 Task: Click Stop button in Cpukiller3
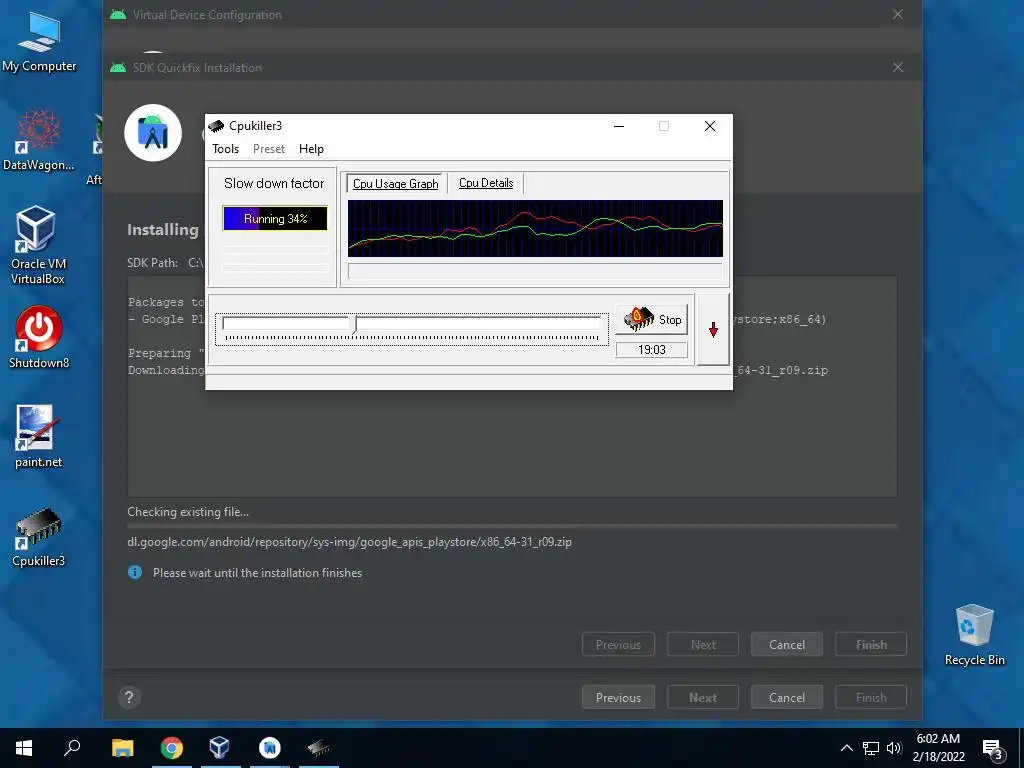[x=652, y=319]
